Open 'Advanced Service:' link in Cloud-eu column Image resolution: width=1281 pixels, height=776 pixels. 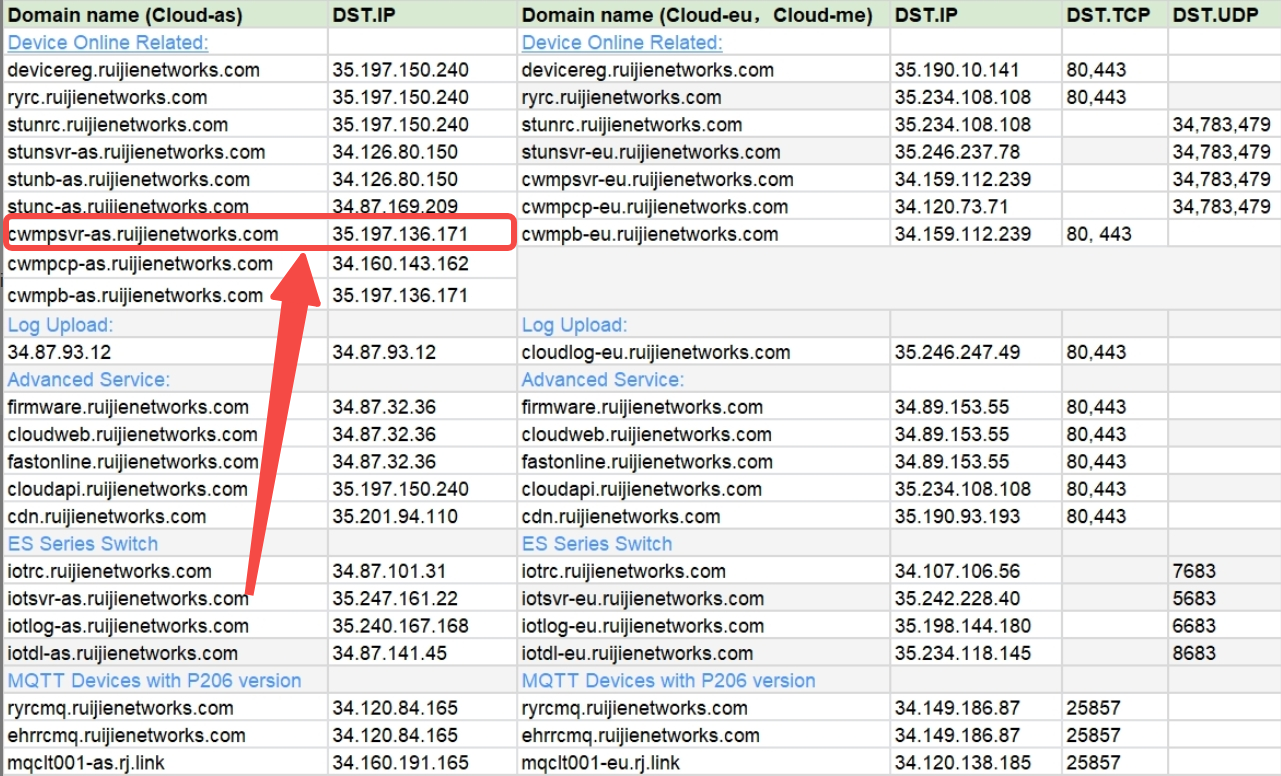tap(603, 380)
